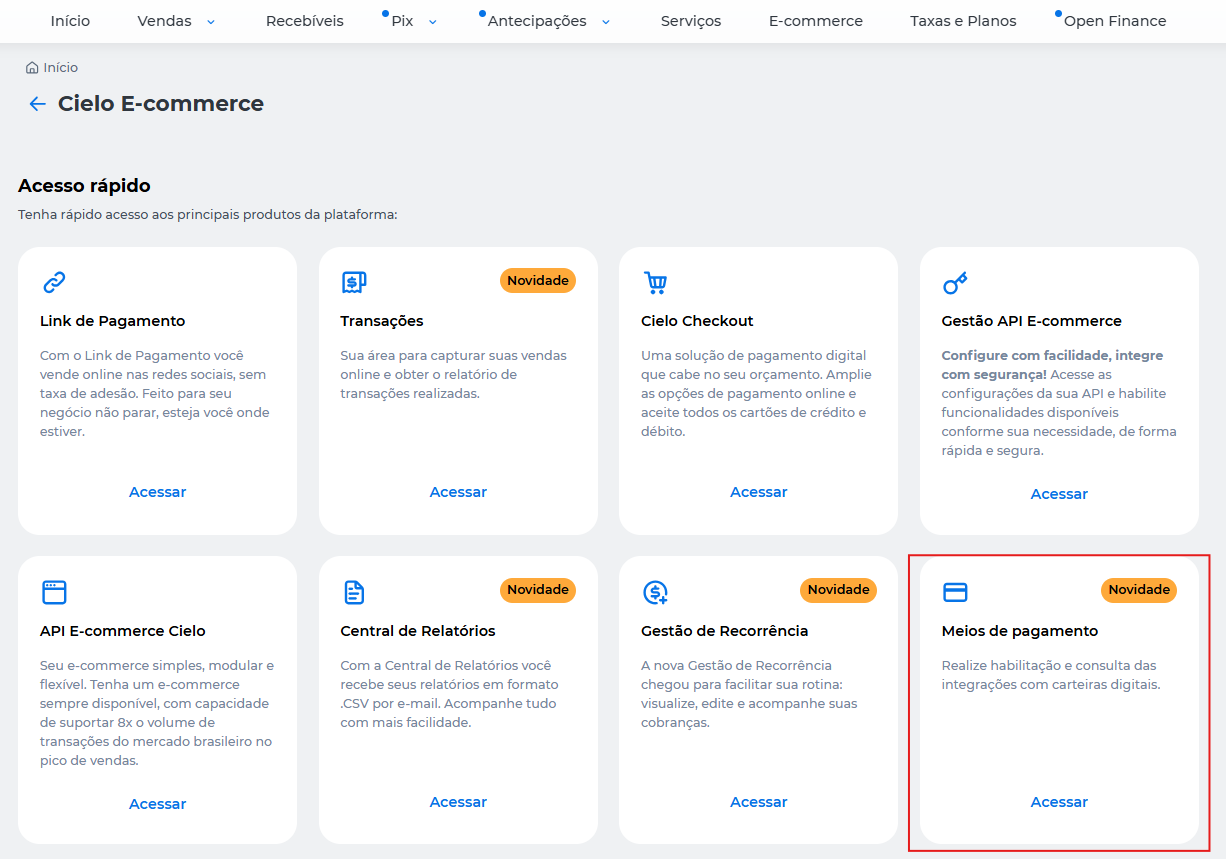Click the Link de Pagamento card title
This screenshot has height=859, width=1226.
(113, 321)
